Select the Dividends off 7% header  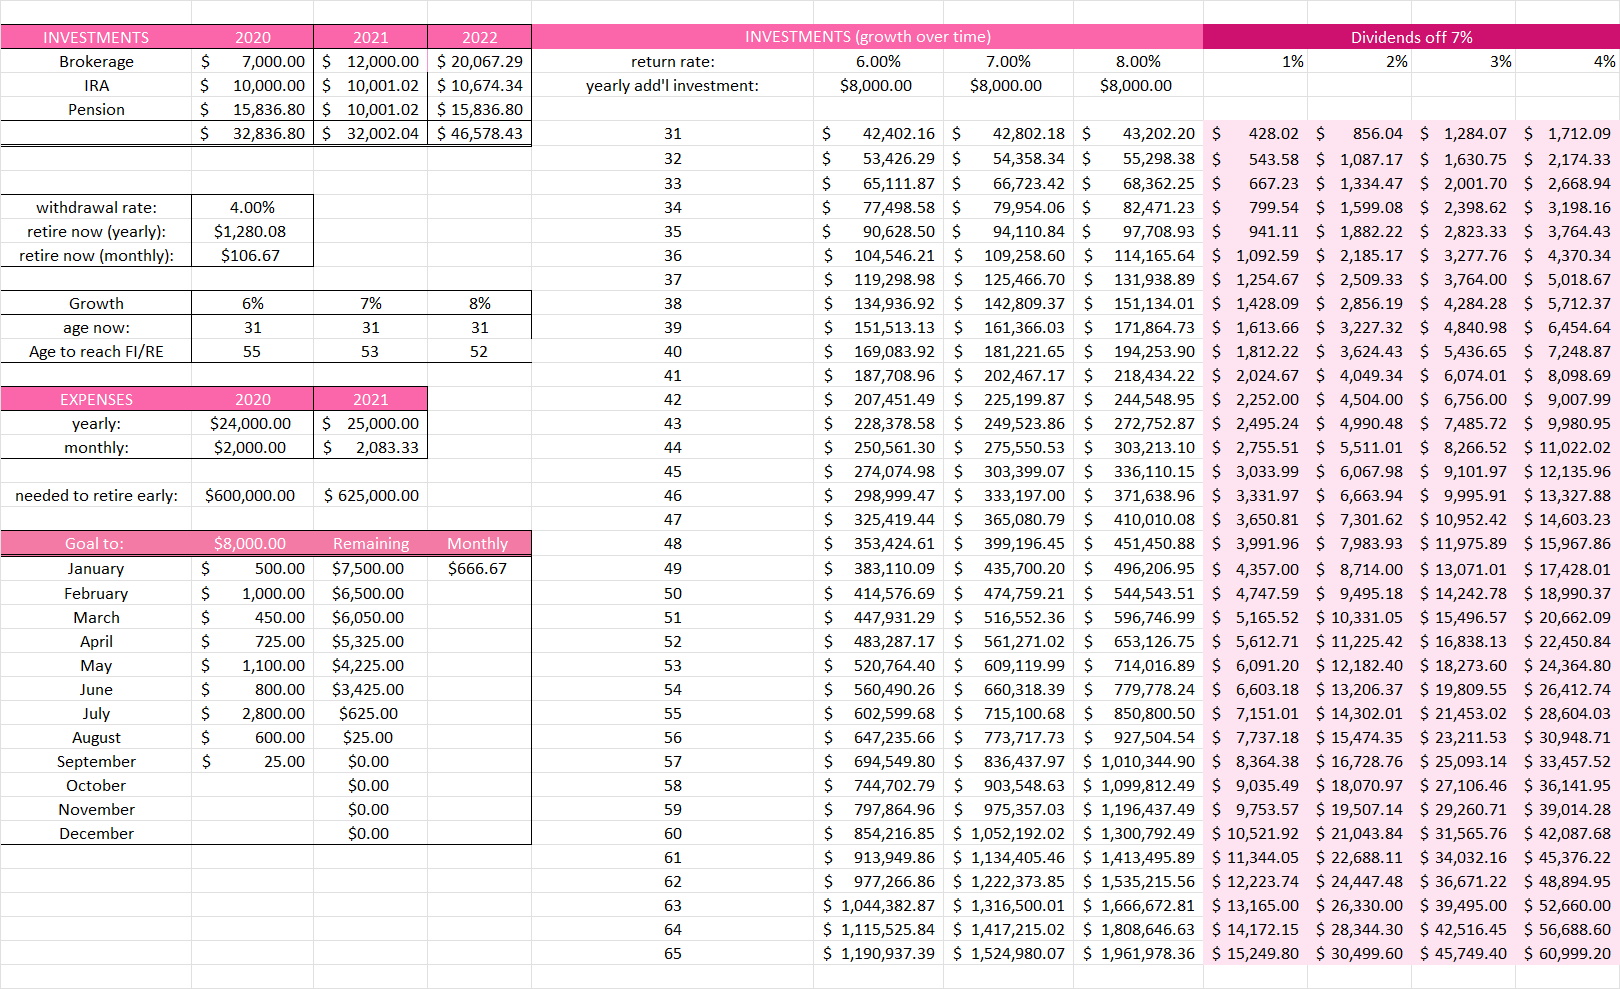pos(1411,37)
